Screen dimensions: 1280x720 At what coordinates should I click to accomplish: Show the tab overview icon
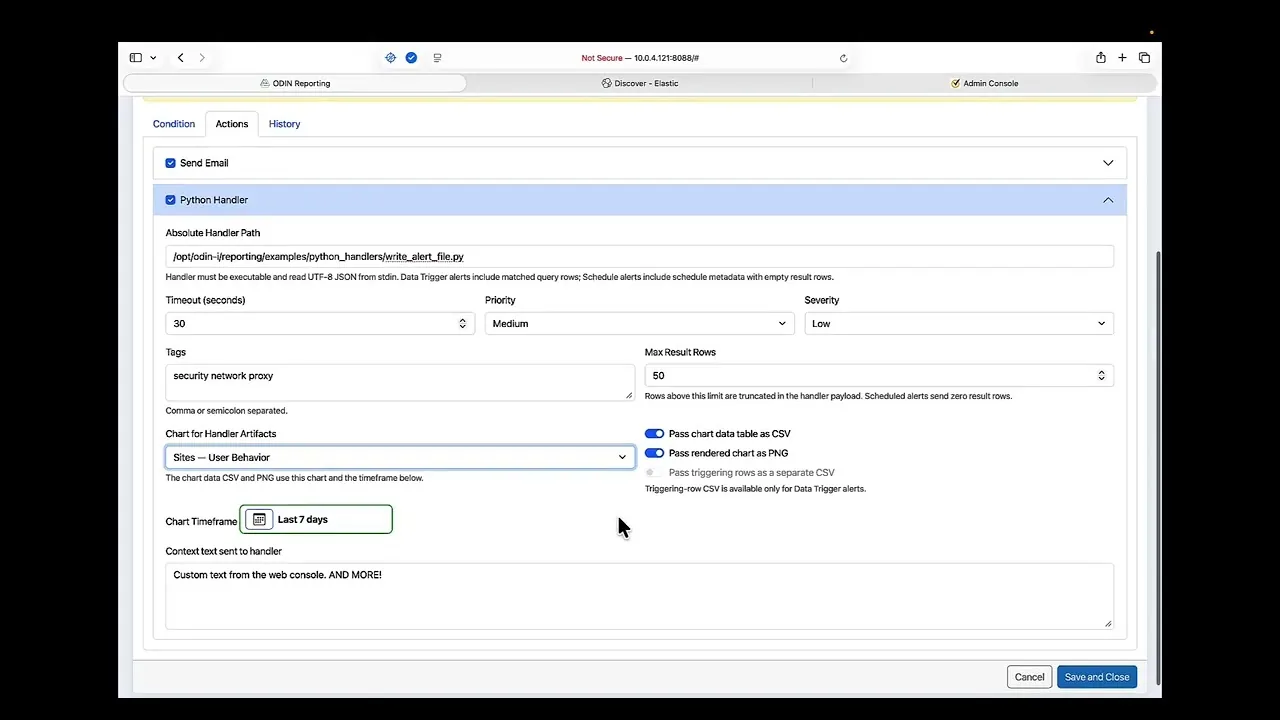pos(1144,58)
